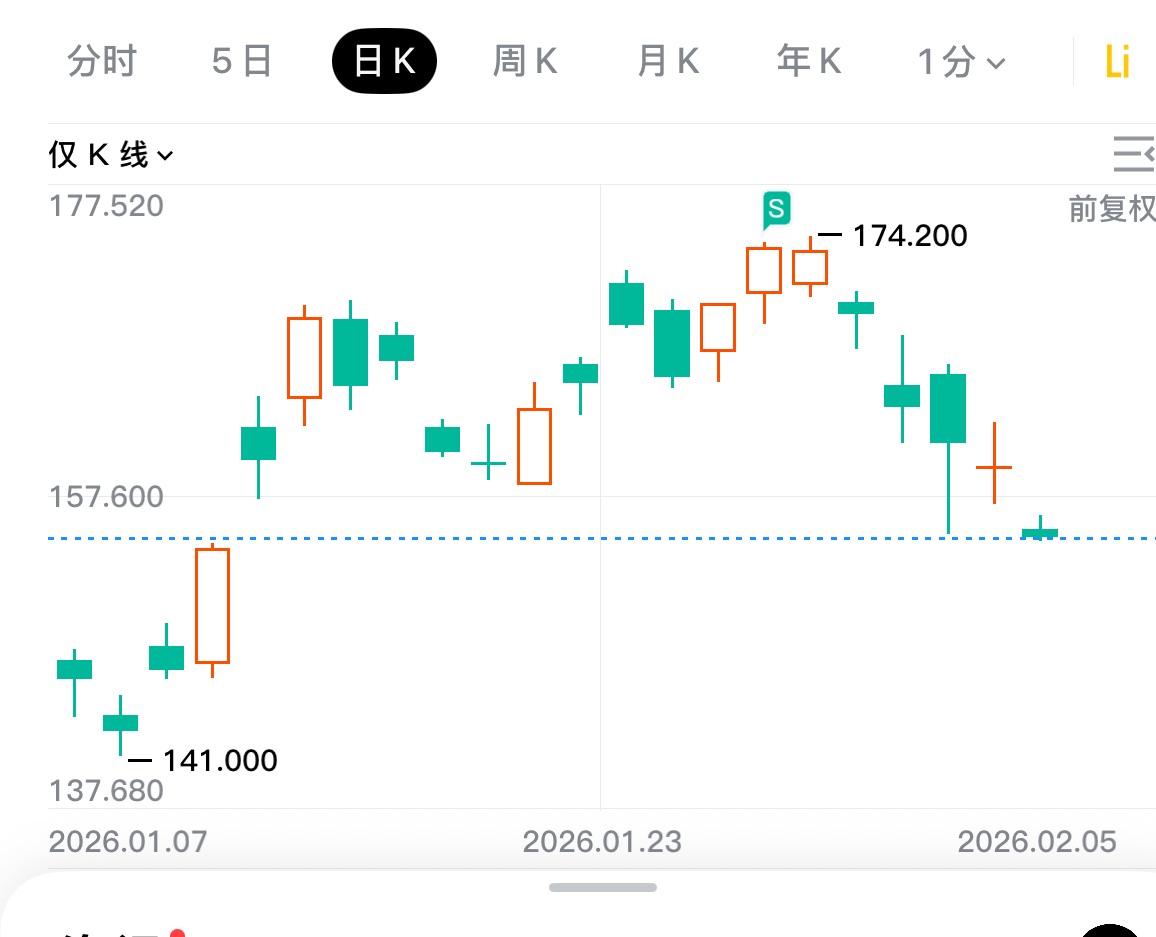The image size is (1156, 937).
Task: Click the blue dashed price line
Action: [400, 538]
